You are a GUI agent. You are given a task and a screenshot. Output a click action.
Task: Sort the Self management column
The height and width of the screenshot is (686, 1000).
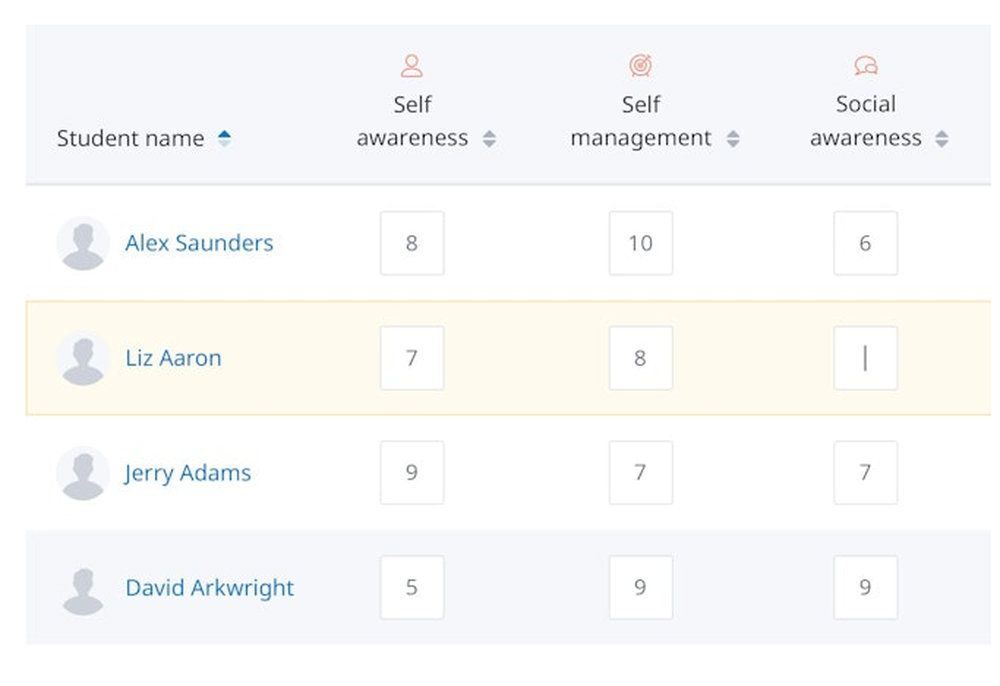(733, 139)
